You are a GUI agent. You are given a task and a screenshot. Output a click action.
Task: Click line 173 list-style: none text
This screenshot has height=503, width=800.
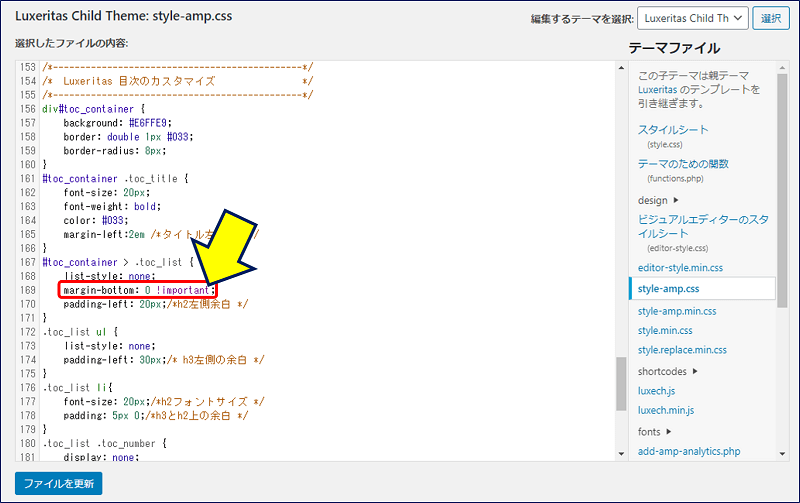pyautogui.click(x=110, y=346)
